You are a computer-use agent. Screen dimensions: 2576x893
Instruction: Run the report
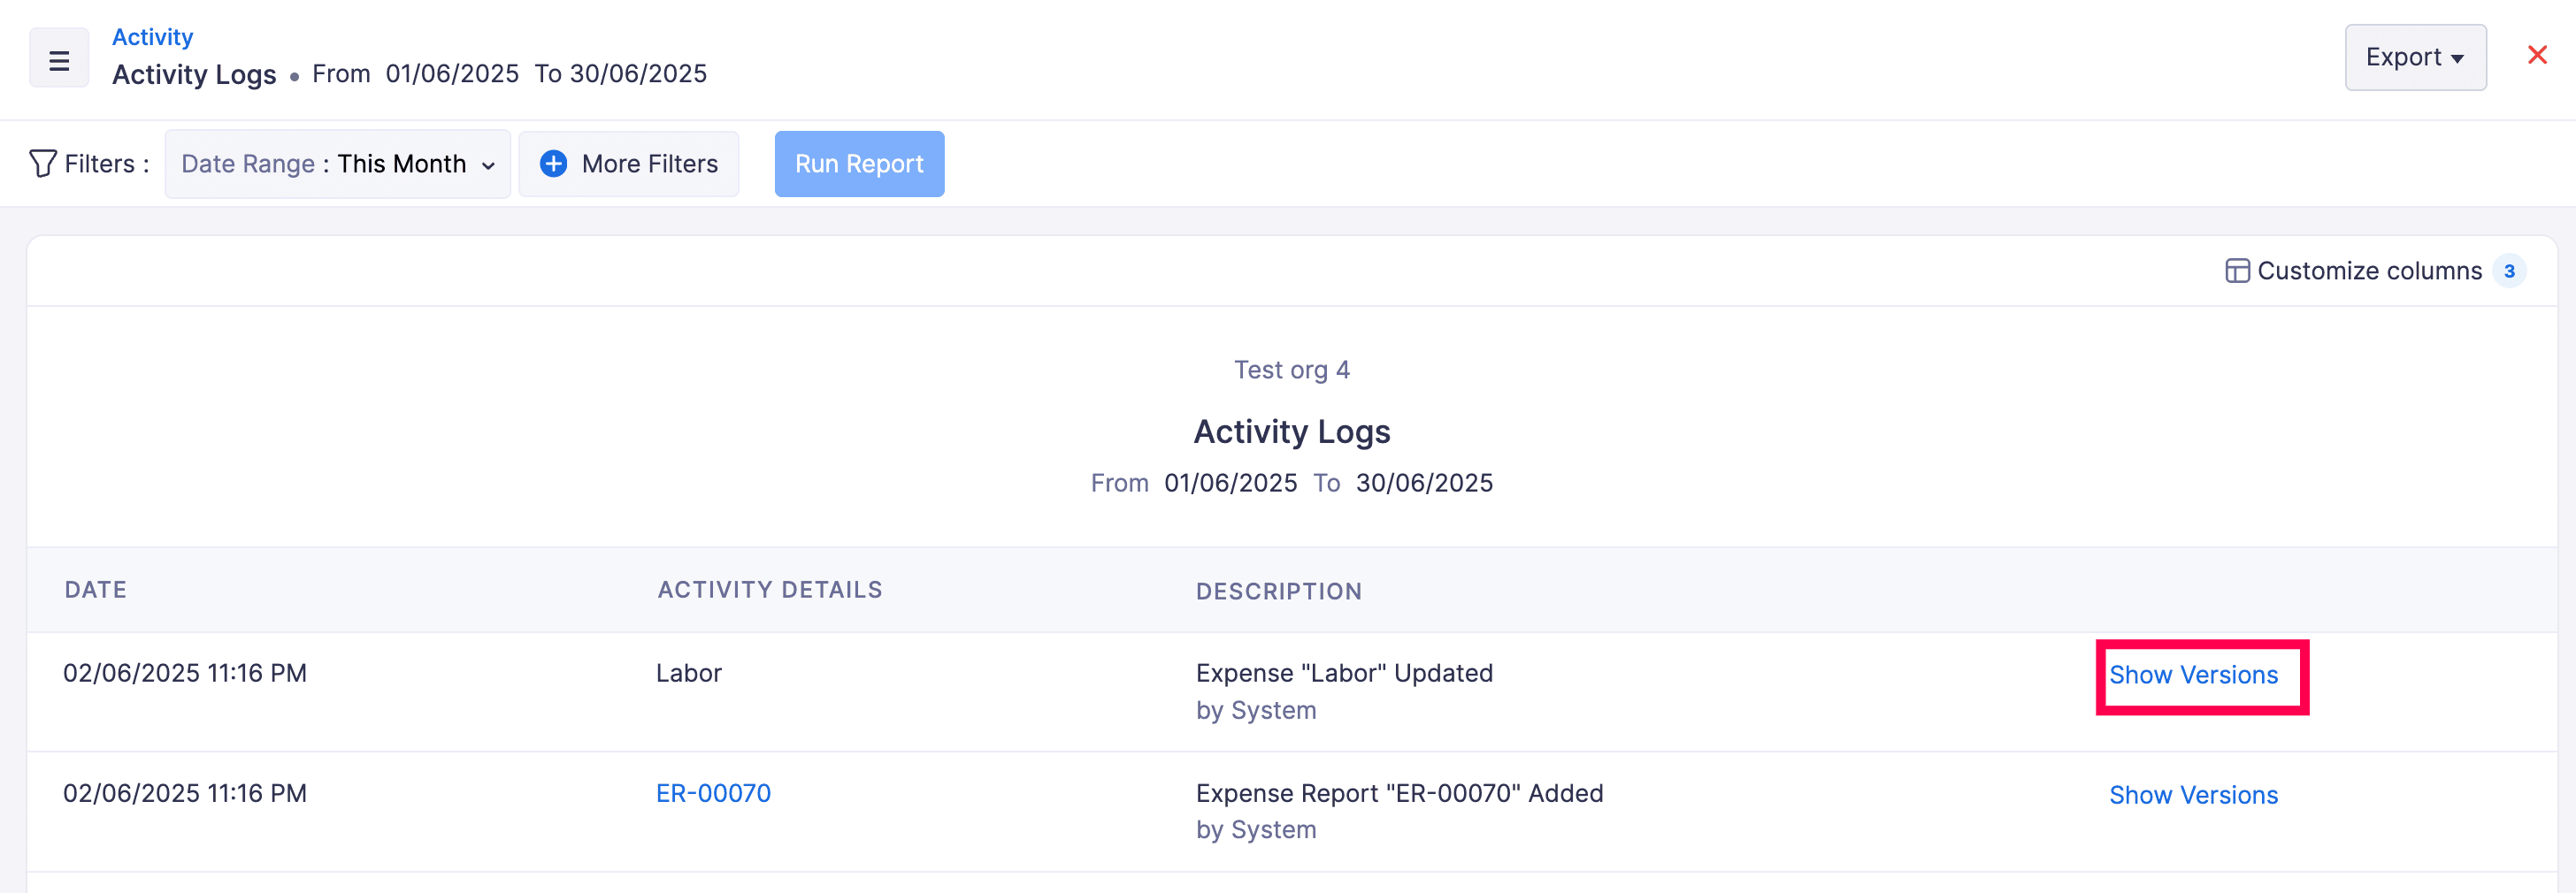(x=858, y=163)
